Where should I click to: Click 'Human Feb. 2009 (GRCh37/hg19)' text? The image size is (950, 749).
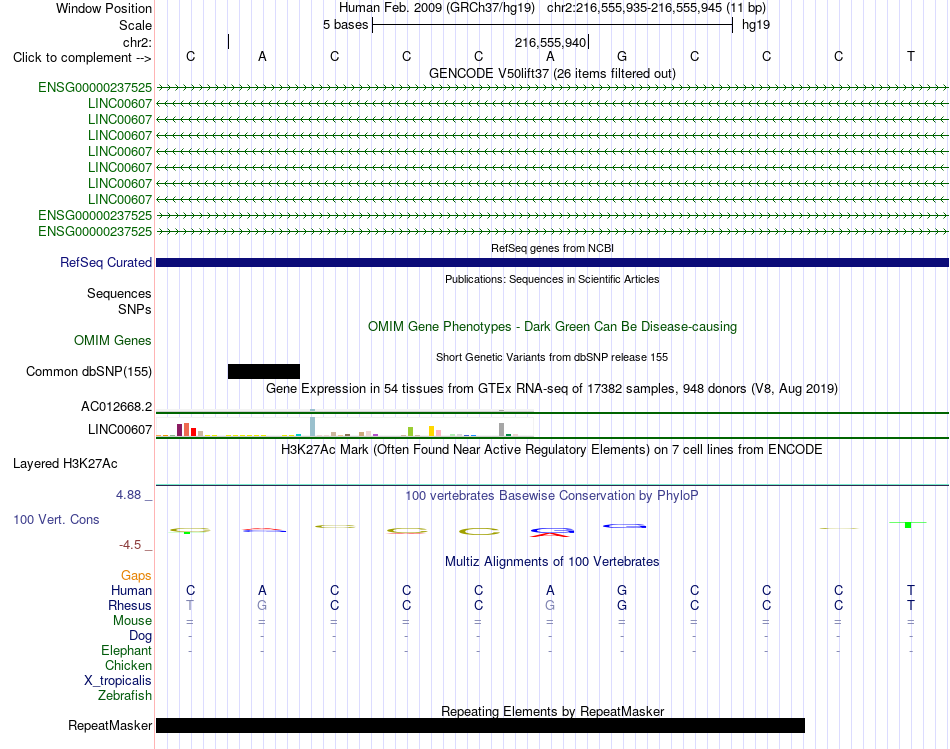tap(437, 8)
